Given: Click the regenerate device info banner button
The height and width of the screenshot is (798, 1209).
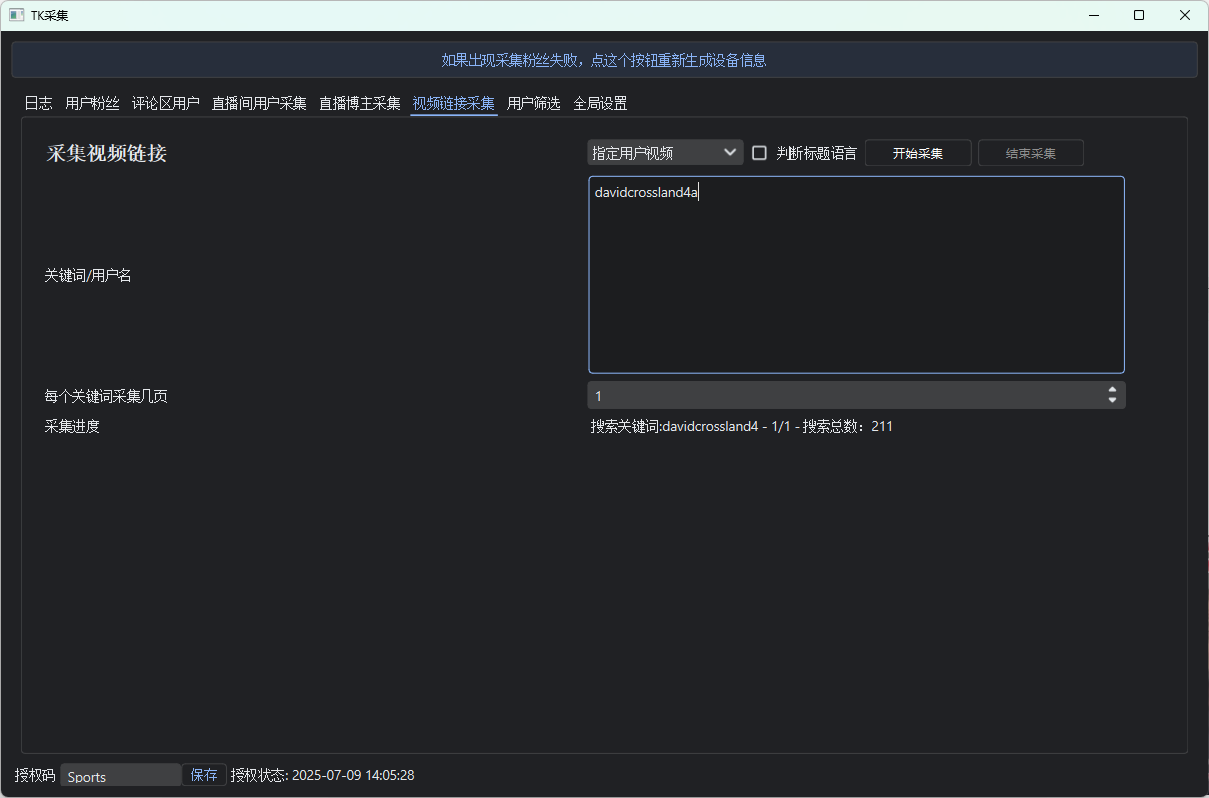Looking at the screenshot, I should coord(604,60).
